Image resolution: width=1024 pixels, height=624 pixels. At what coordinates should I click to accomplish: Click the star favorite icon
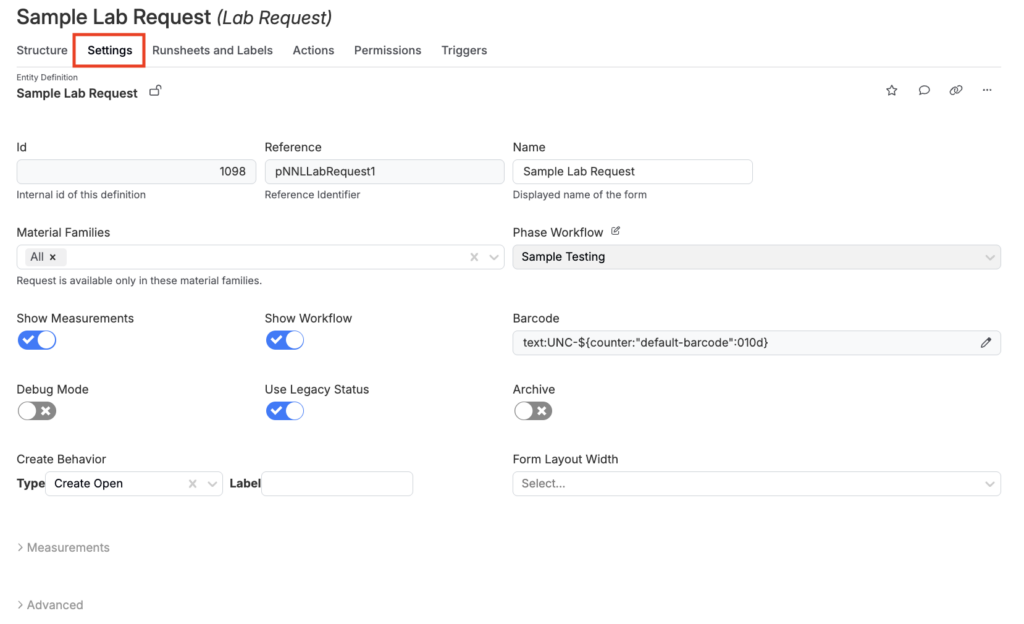tap(891, 91)
